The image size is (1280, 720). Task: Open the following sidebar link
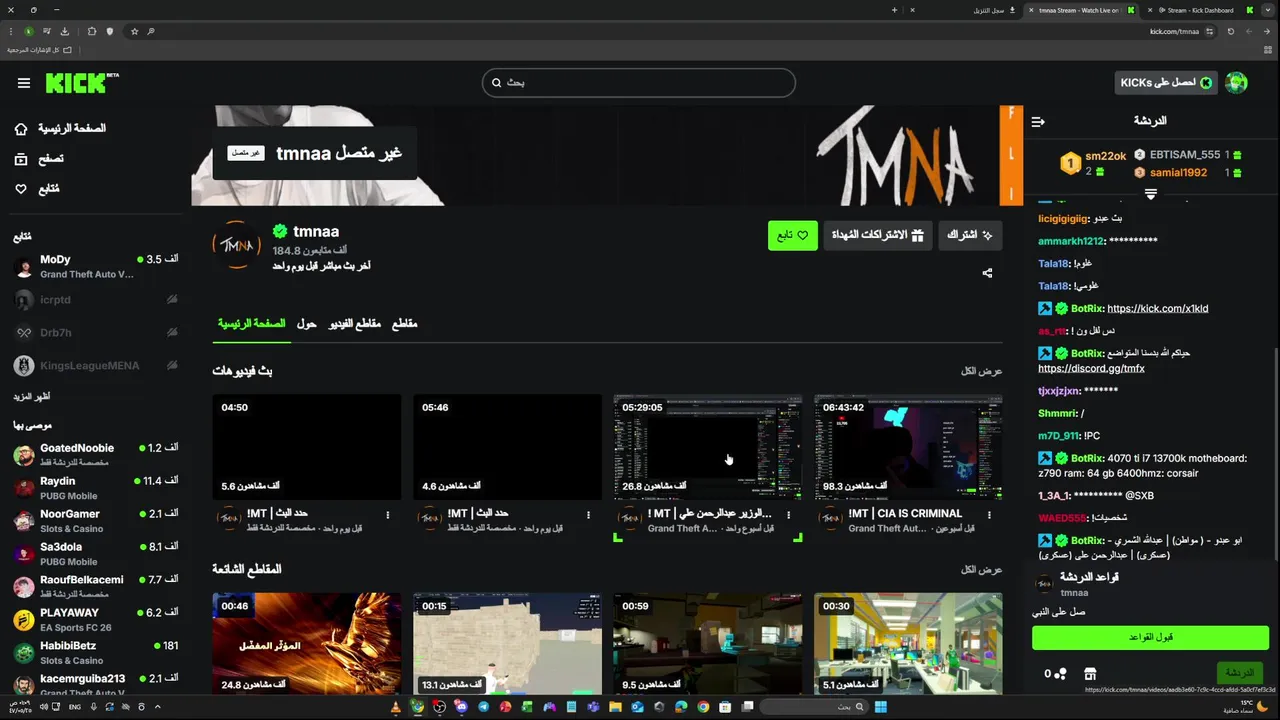pos(37,188)
